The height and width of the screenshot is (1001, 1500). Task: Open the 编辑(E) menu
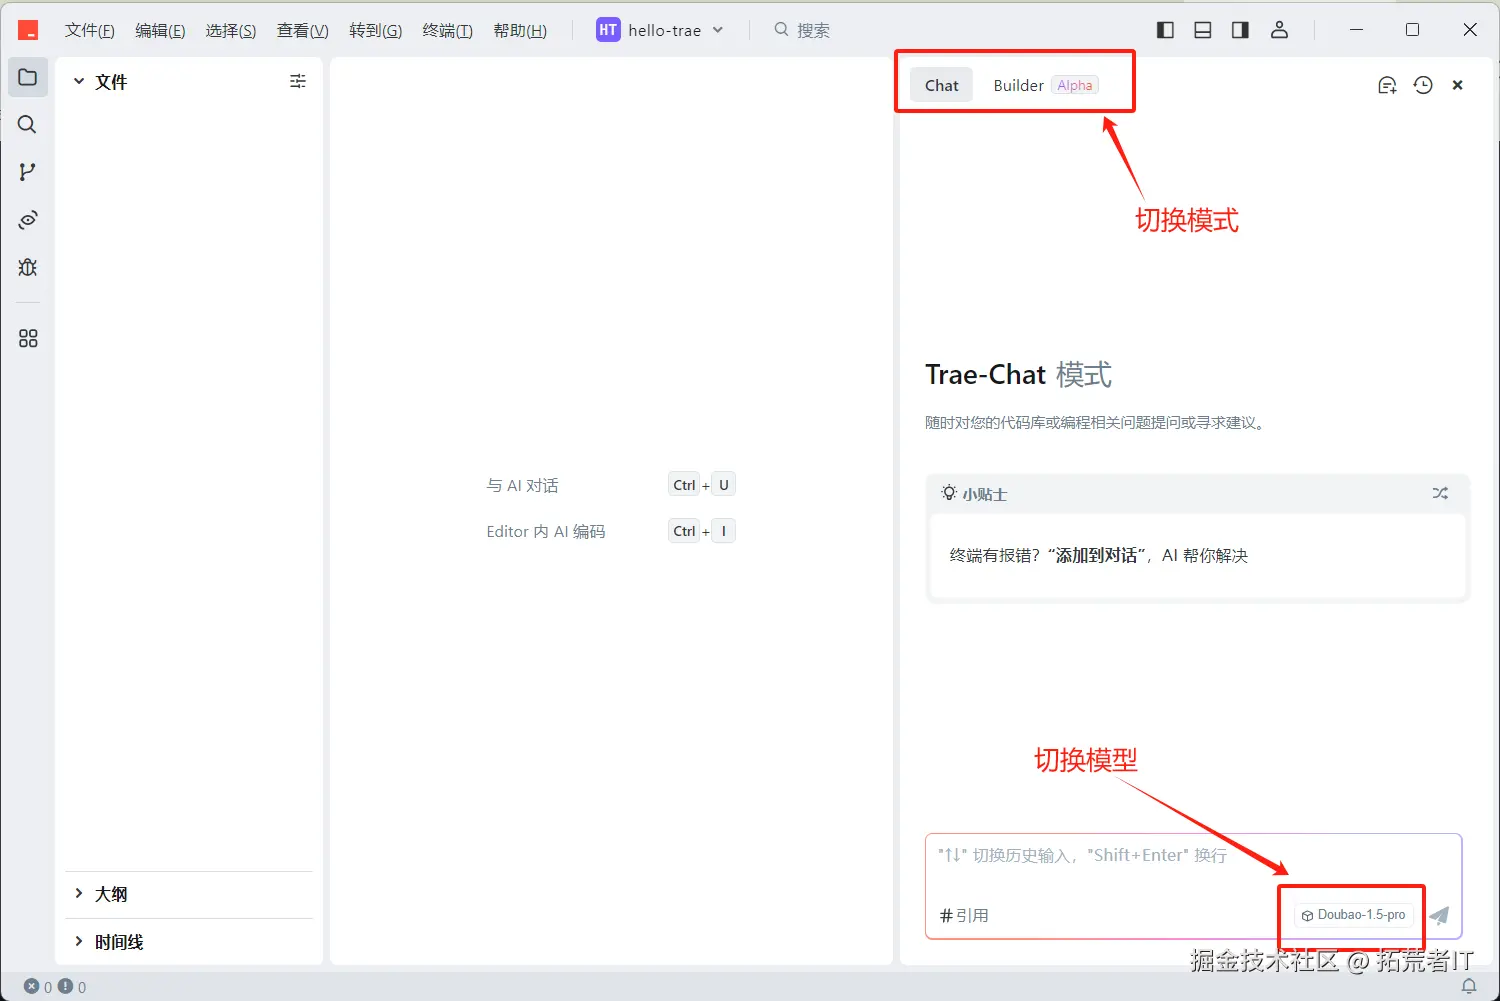click(160, 30)
